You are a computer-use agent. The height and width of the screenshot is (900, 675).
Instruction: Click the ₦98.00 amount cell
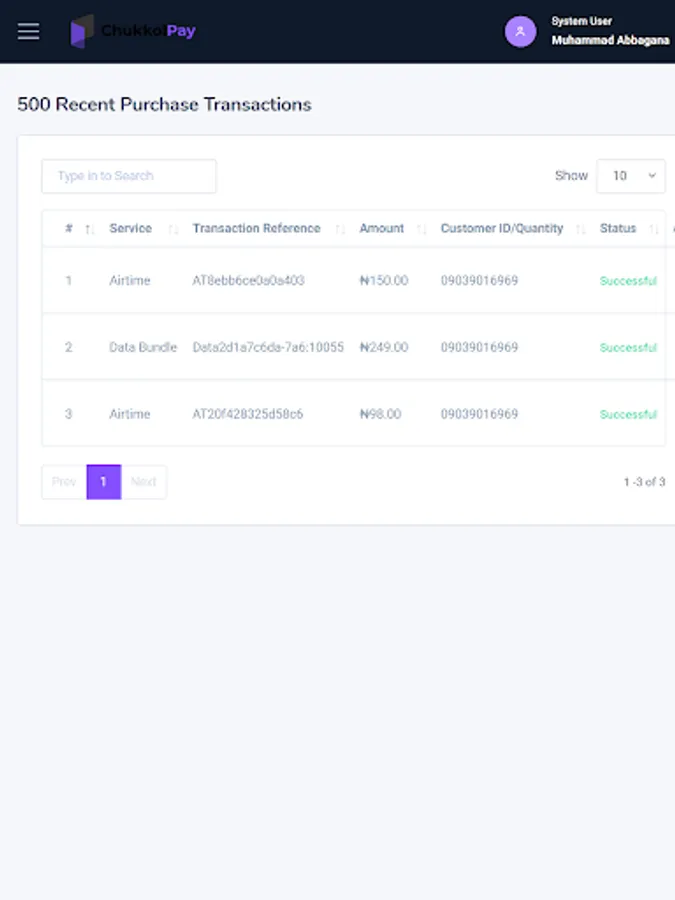(380, 414)
